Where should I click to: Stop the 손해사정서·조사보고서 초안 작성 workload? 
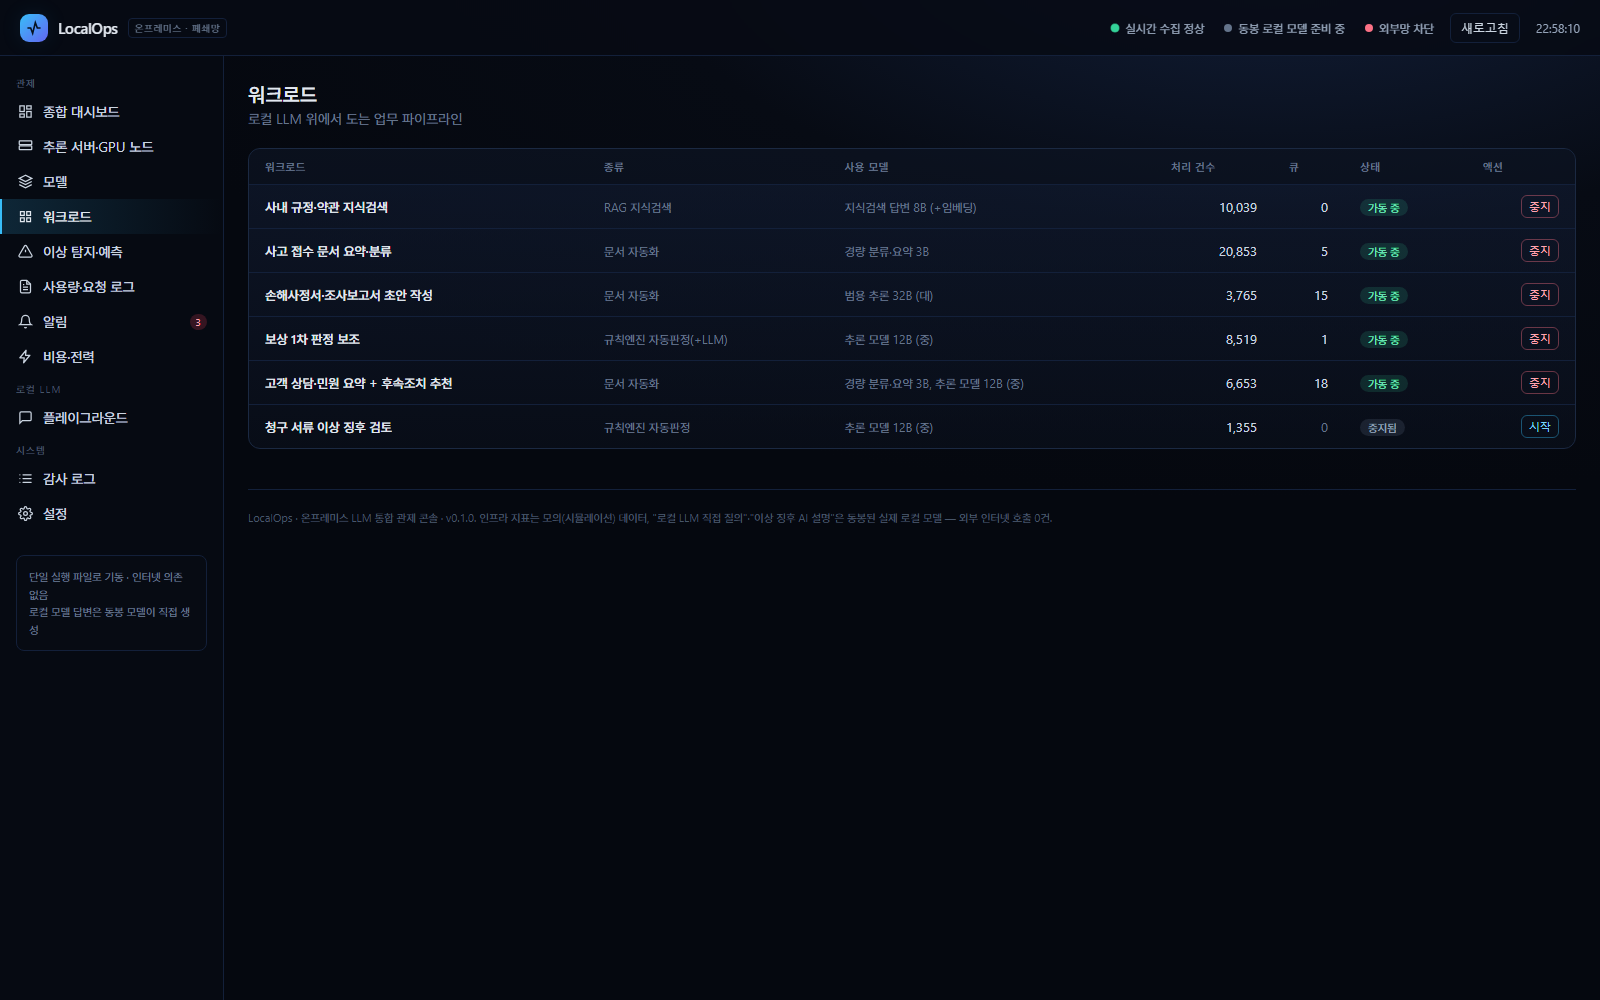(x=1540, y=295)
